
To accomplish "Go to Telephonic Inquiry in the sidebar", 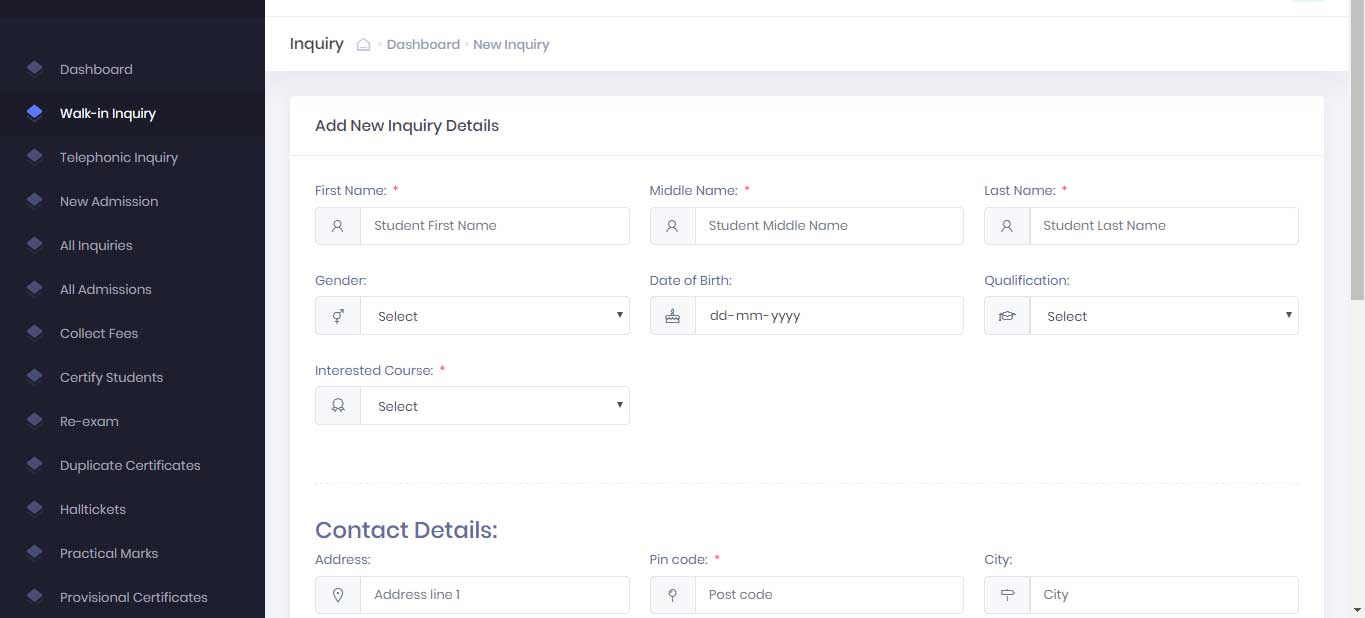I will coord(132,157).
